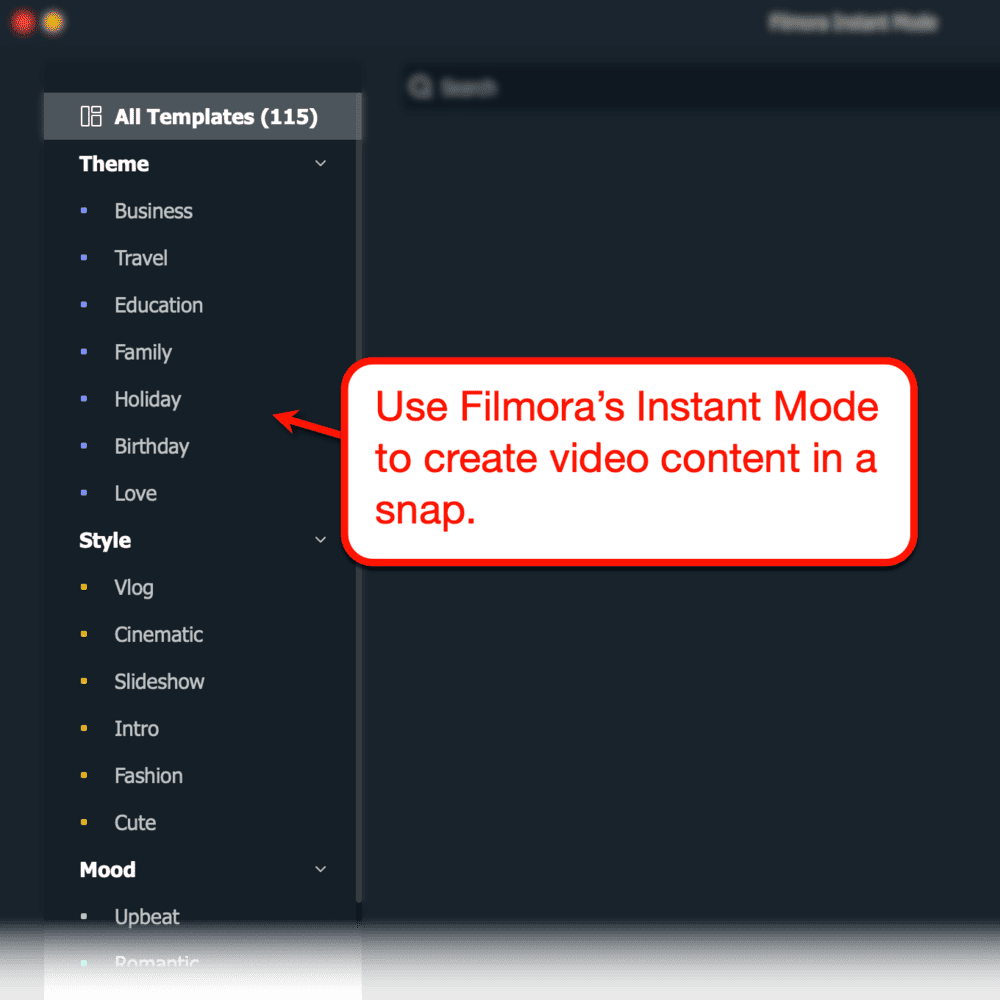This screenshot has width=1000, height=1000.
Task: Collapse the Mood section
Action: 320,869
